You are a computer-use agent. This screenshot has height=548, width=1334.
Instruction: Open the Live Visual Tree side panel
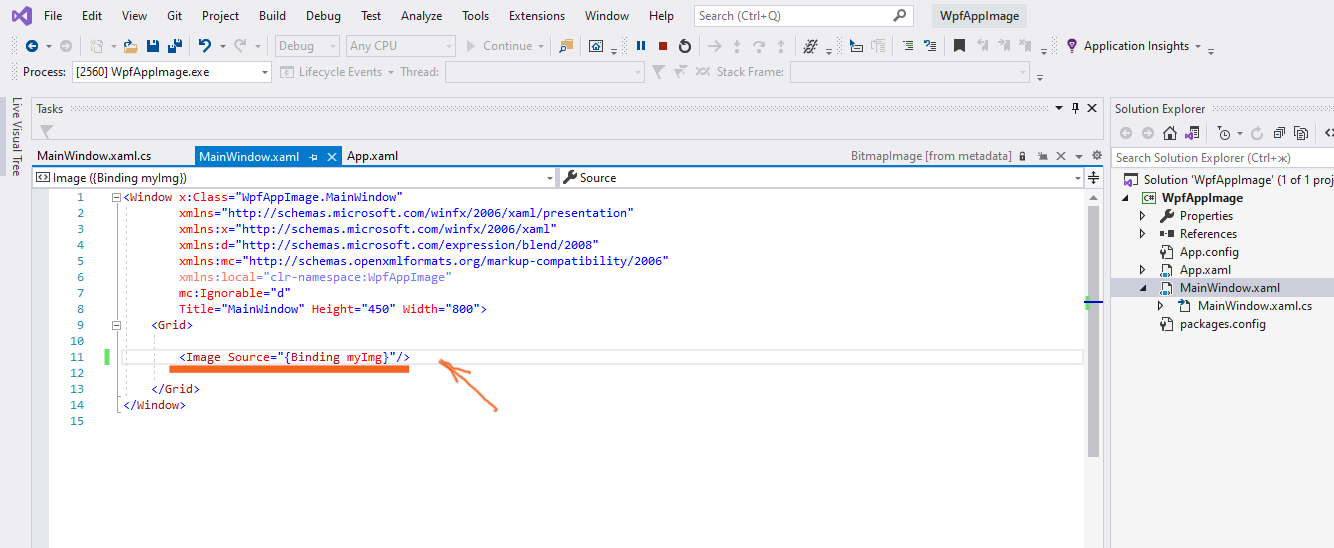click(x=16, y=137)
